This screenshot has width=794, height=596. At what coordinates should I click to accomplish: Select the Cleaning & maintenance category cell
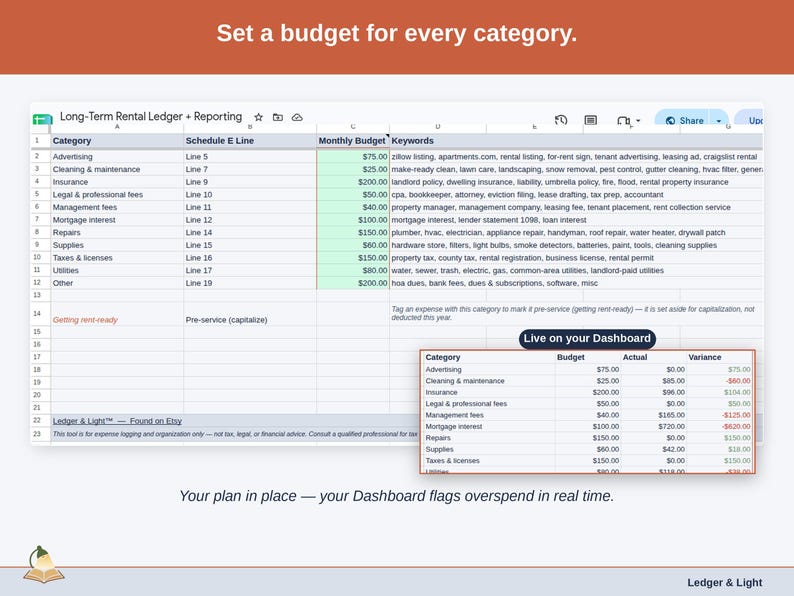[x=117, y=169]
